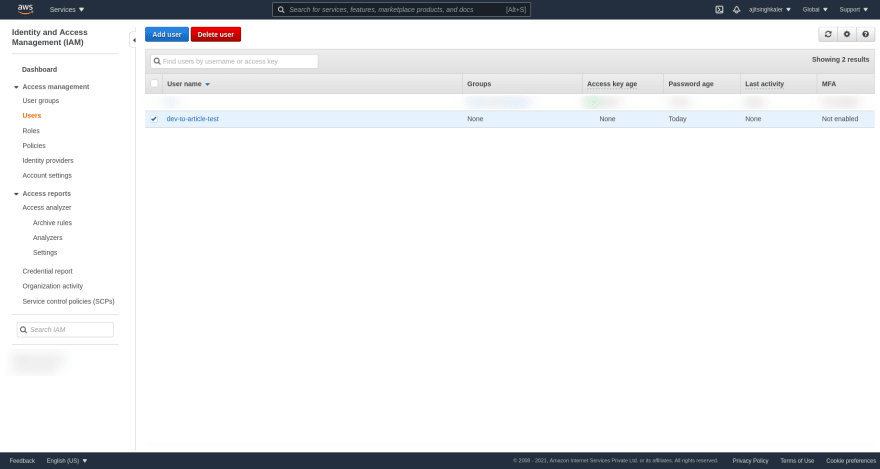The height and width of the screenshot is (469, 880).
Task: Click the Password age column header
Action: (691, 84)
